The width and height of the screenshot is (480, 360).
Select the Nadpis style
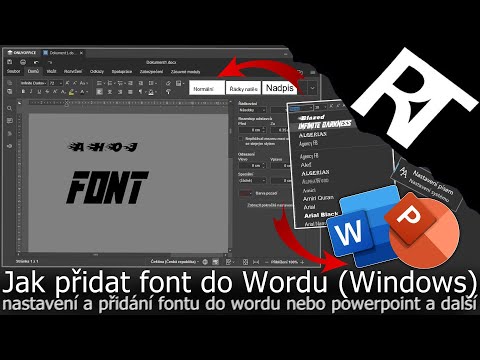[x=280, y=88]
